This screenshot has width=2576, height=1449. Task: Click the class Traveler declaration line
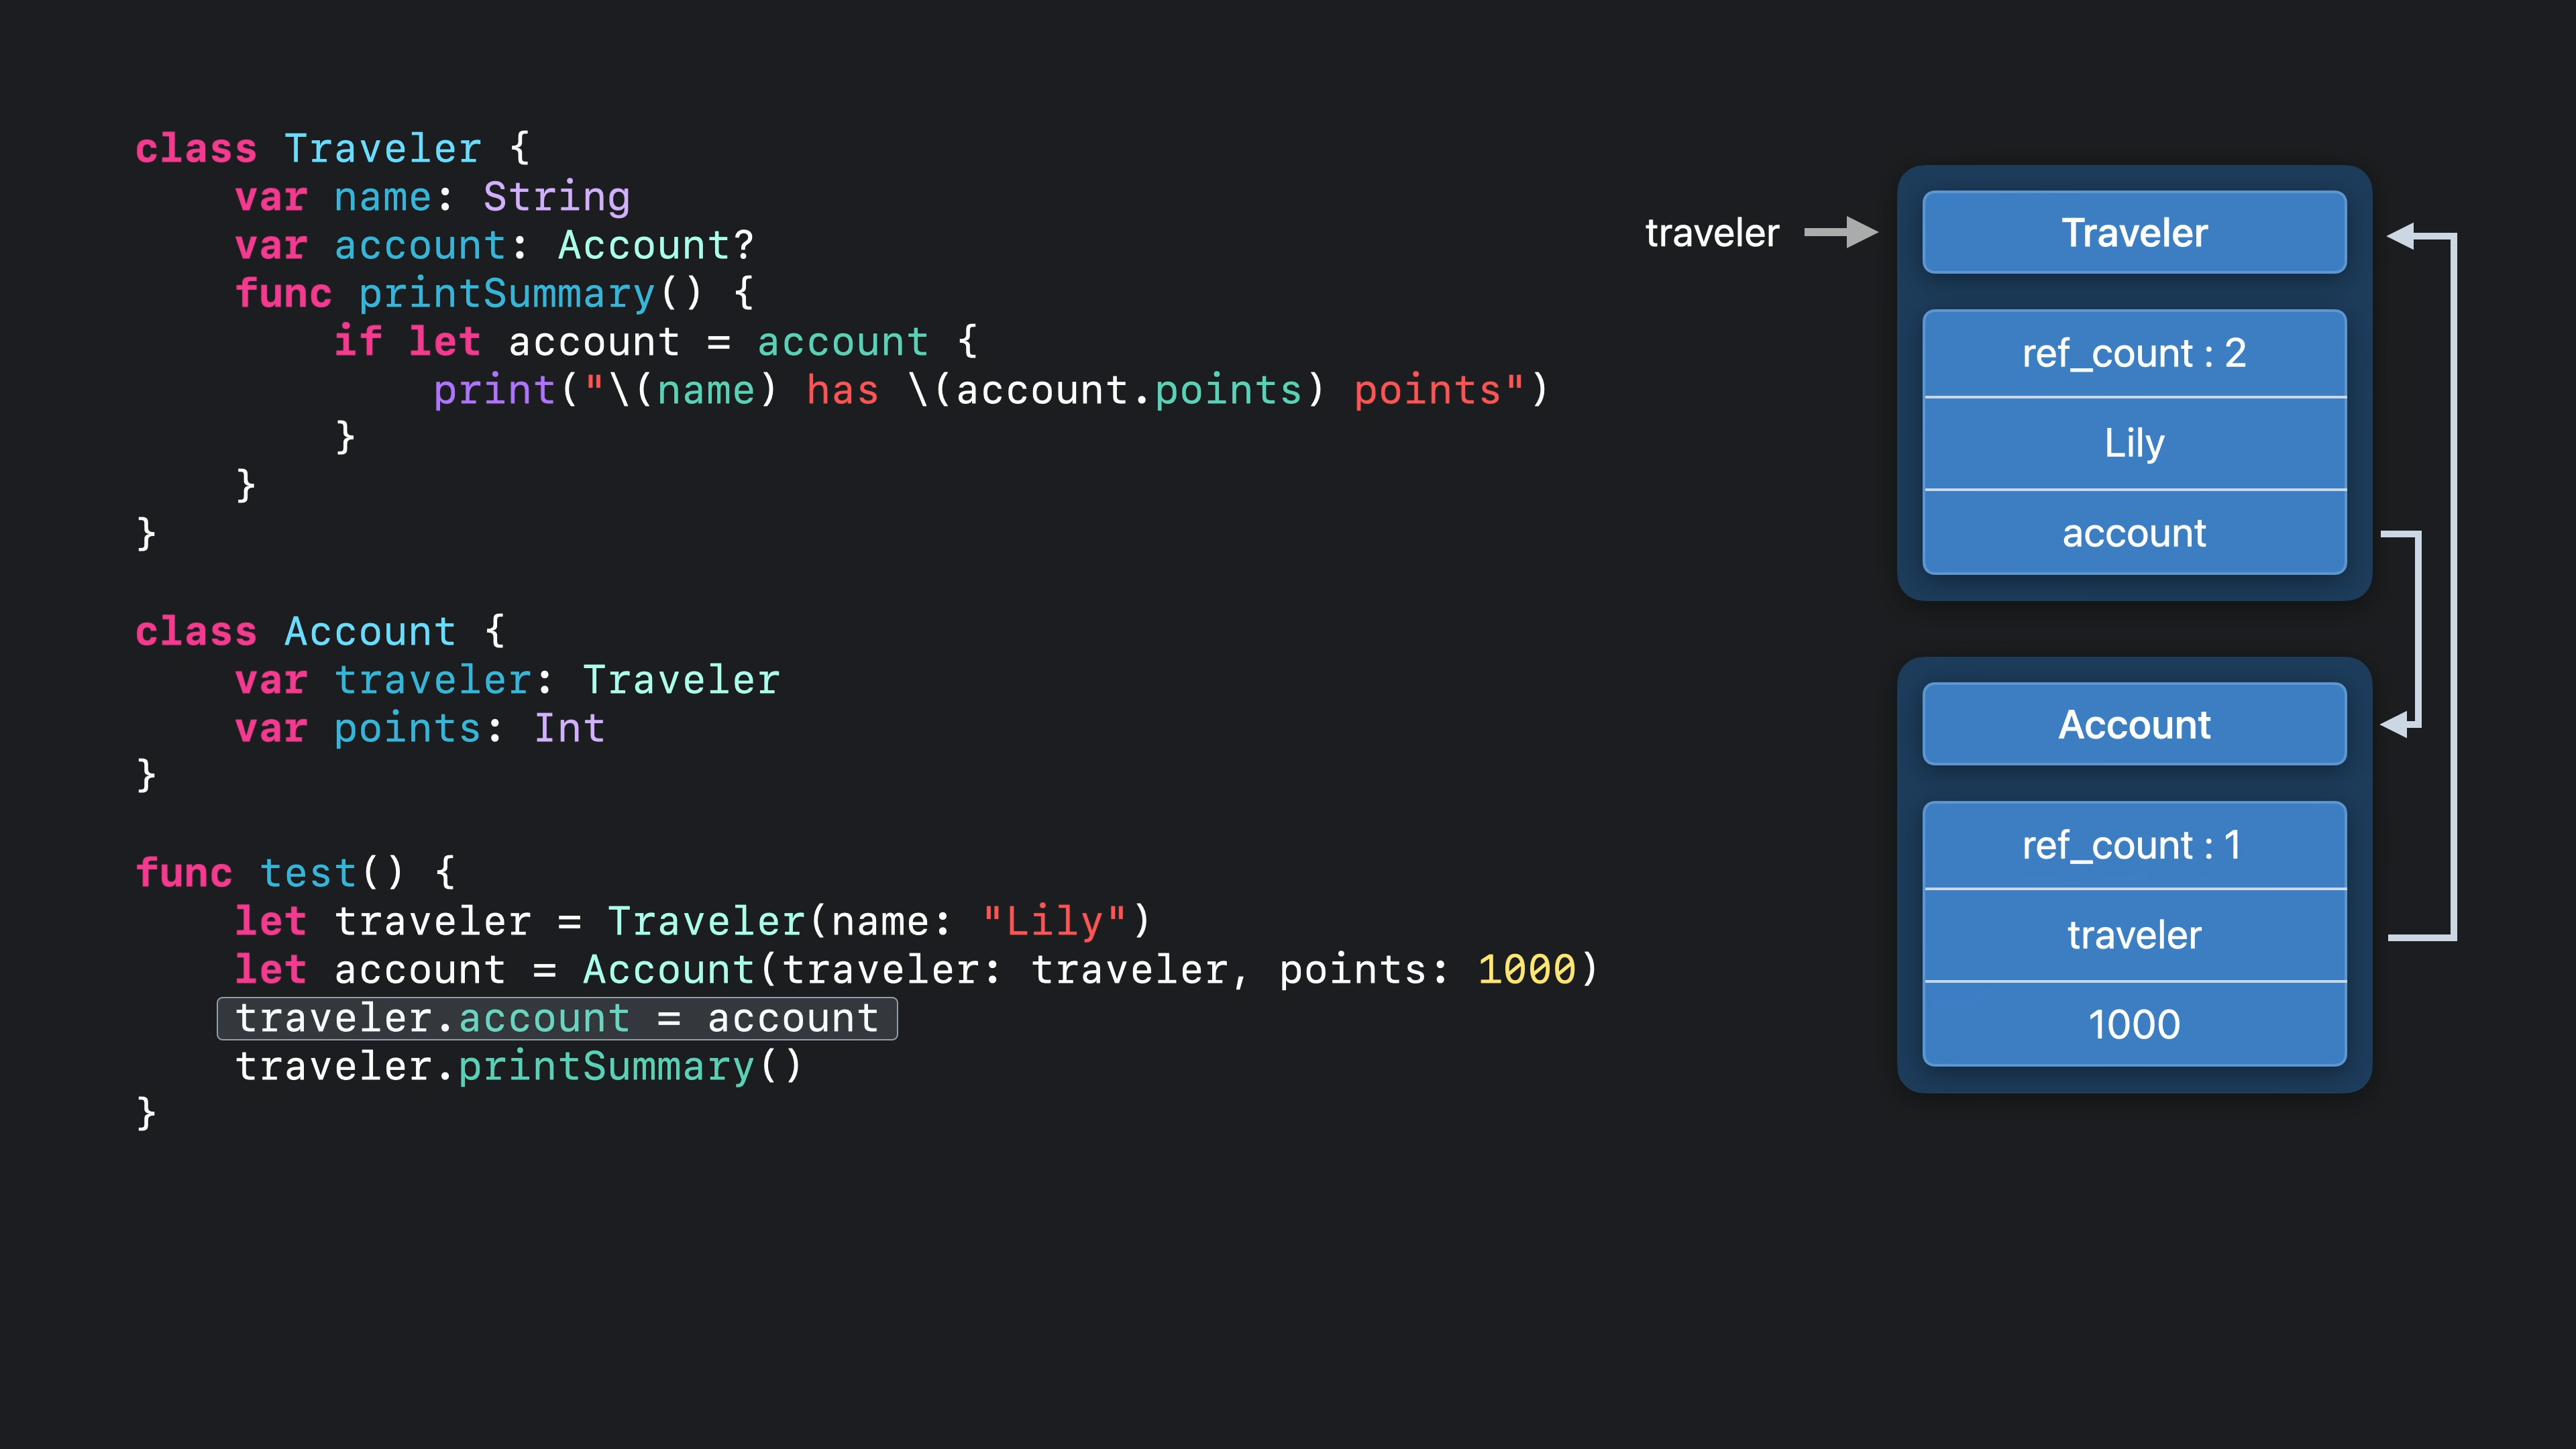coord(332,149)
